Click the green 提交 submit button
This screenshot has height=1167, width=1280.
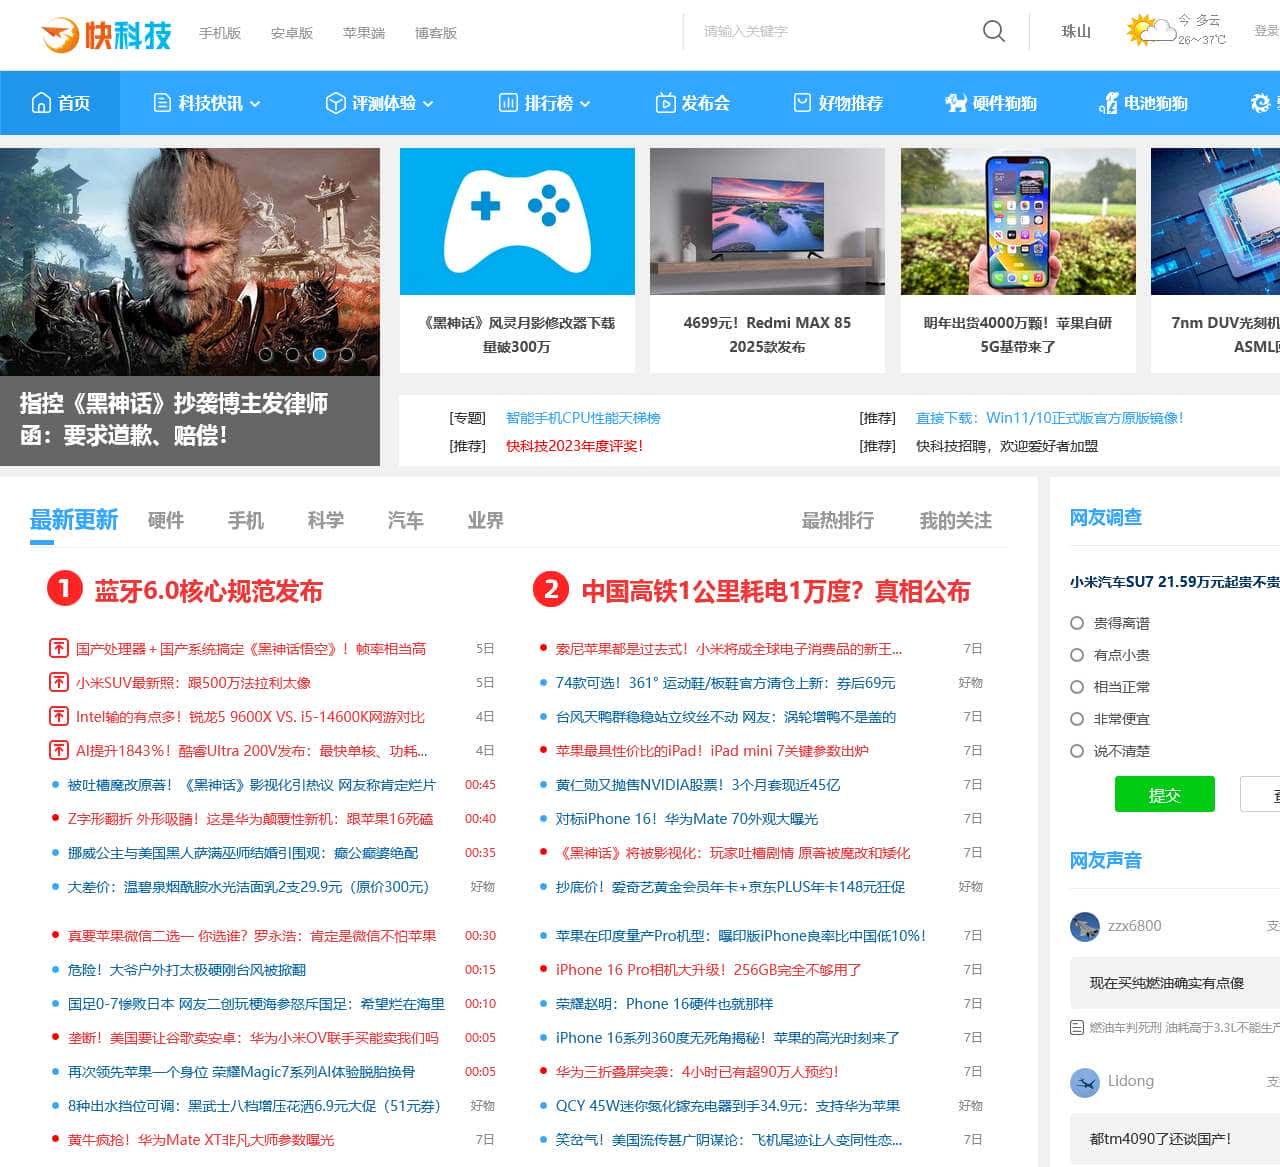point(1165,795)
